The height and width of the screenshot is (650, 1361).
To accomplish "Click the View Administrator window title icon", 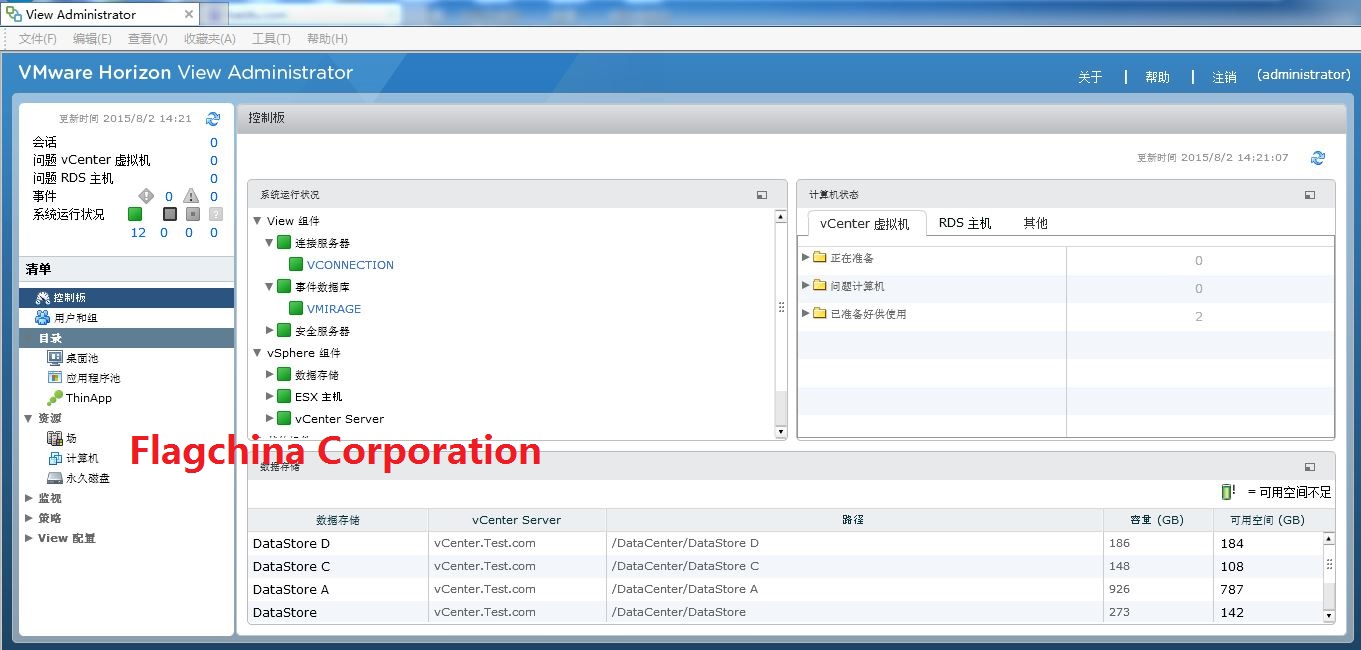I will [14, 14].
